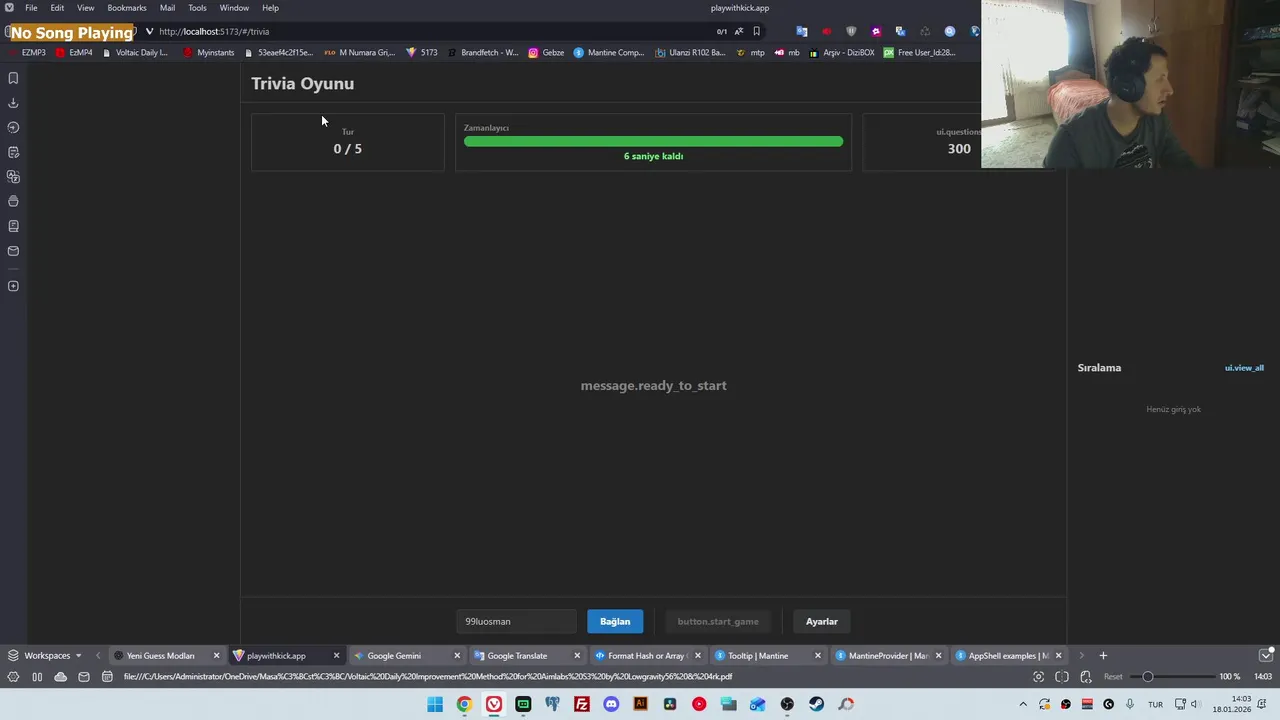This screenshot has height=720, width=1280.
Task: Close the Yeni Guess Modları tab
Action: coord(216,656)
